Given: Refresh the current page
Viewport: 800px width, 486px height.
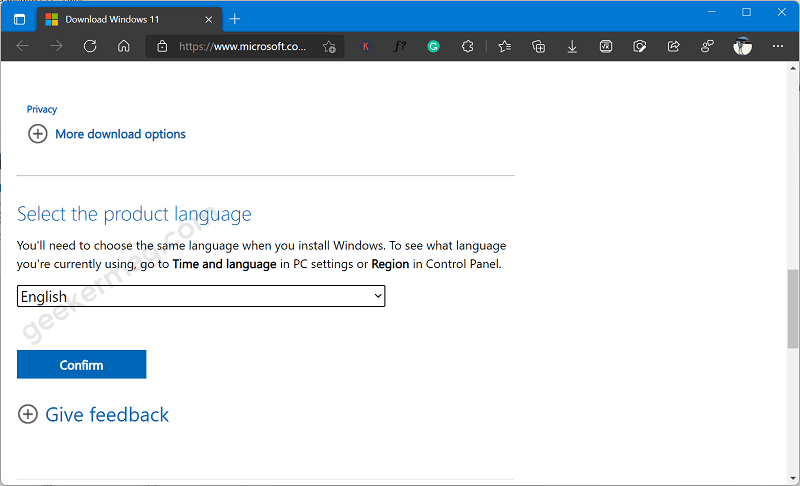Looking at the screenshot, I should 90,46.
